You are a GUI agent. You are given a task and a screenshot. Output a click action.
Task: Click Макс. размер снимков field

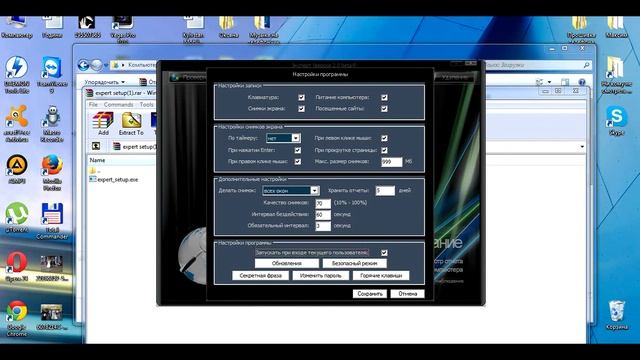click(391, 162)
